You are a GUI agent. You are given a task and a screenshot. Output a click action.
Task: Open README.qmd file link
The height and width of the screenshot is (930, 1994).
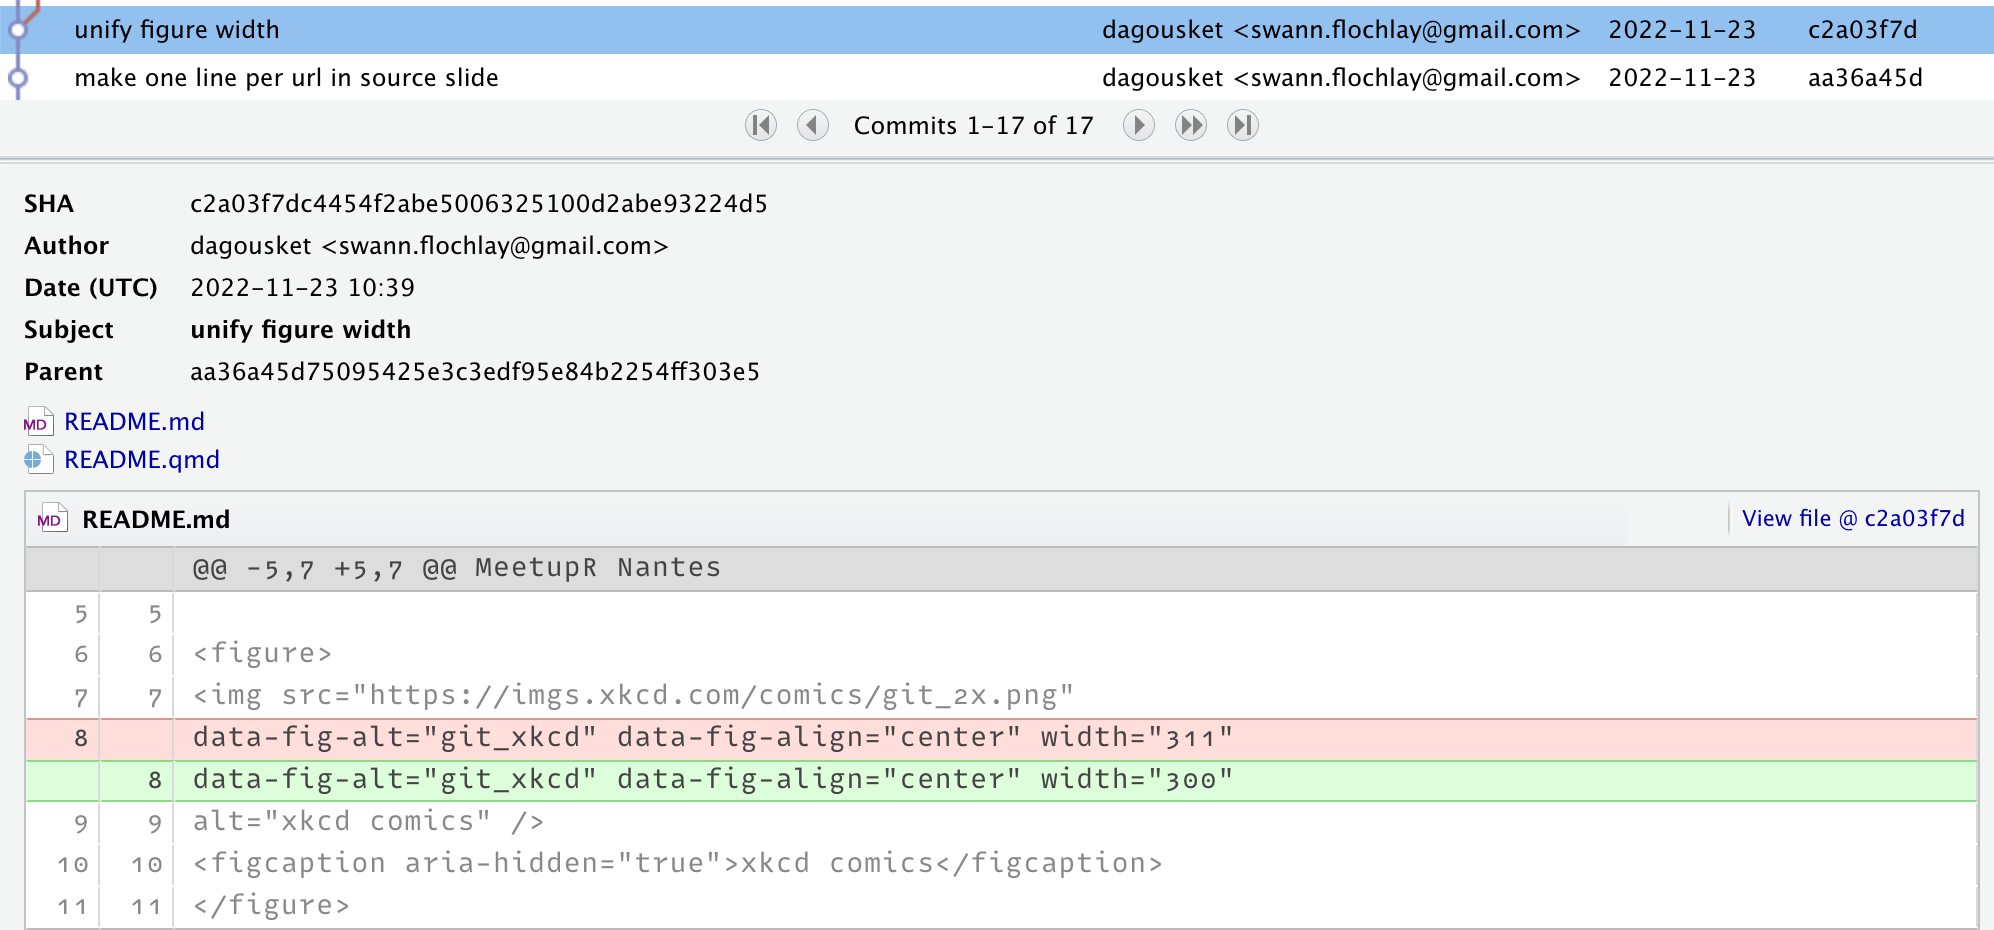(142, 460)
